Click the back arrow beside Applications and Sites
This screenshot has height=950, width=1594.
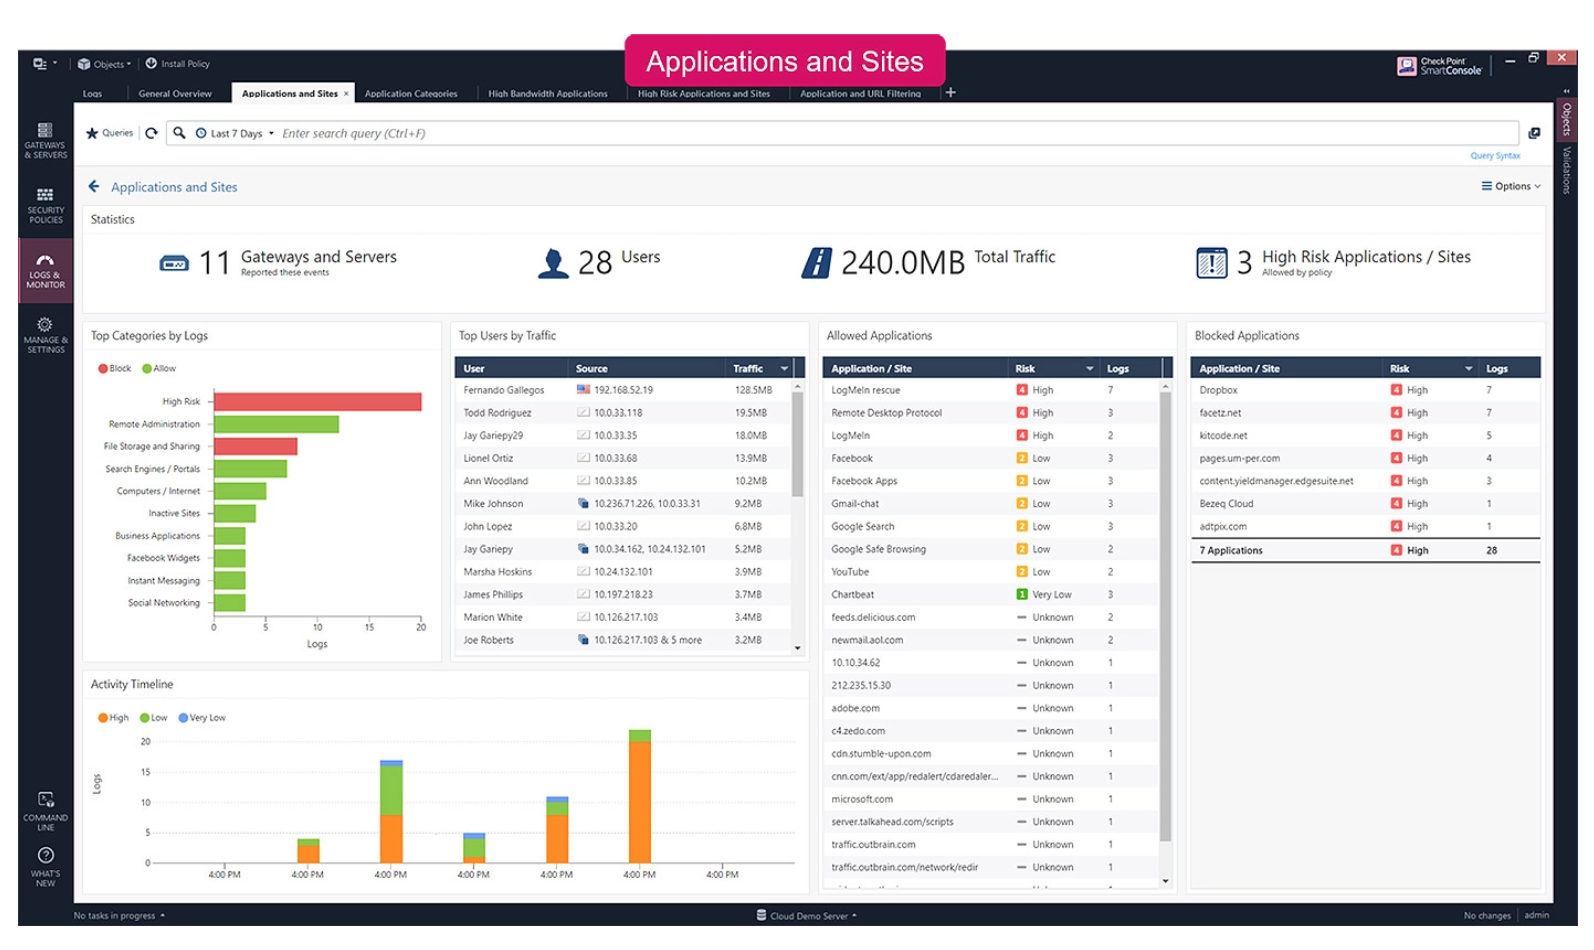point(94,187)
